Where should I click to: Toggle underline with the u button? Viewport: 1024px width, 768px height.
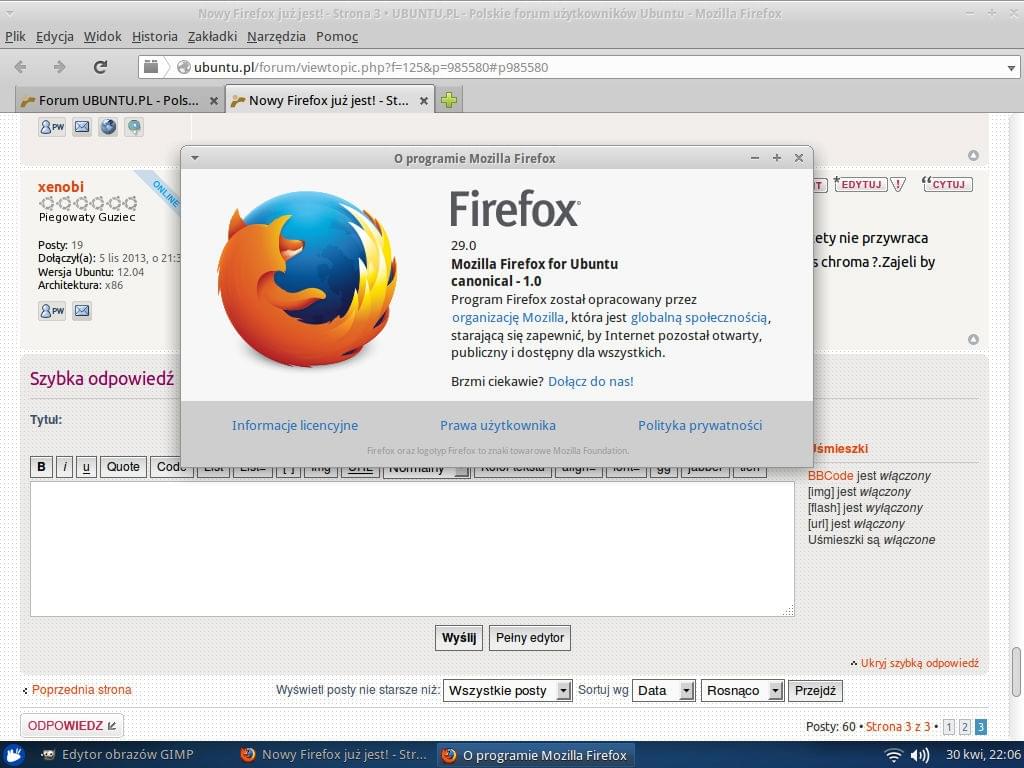point(86,467)
